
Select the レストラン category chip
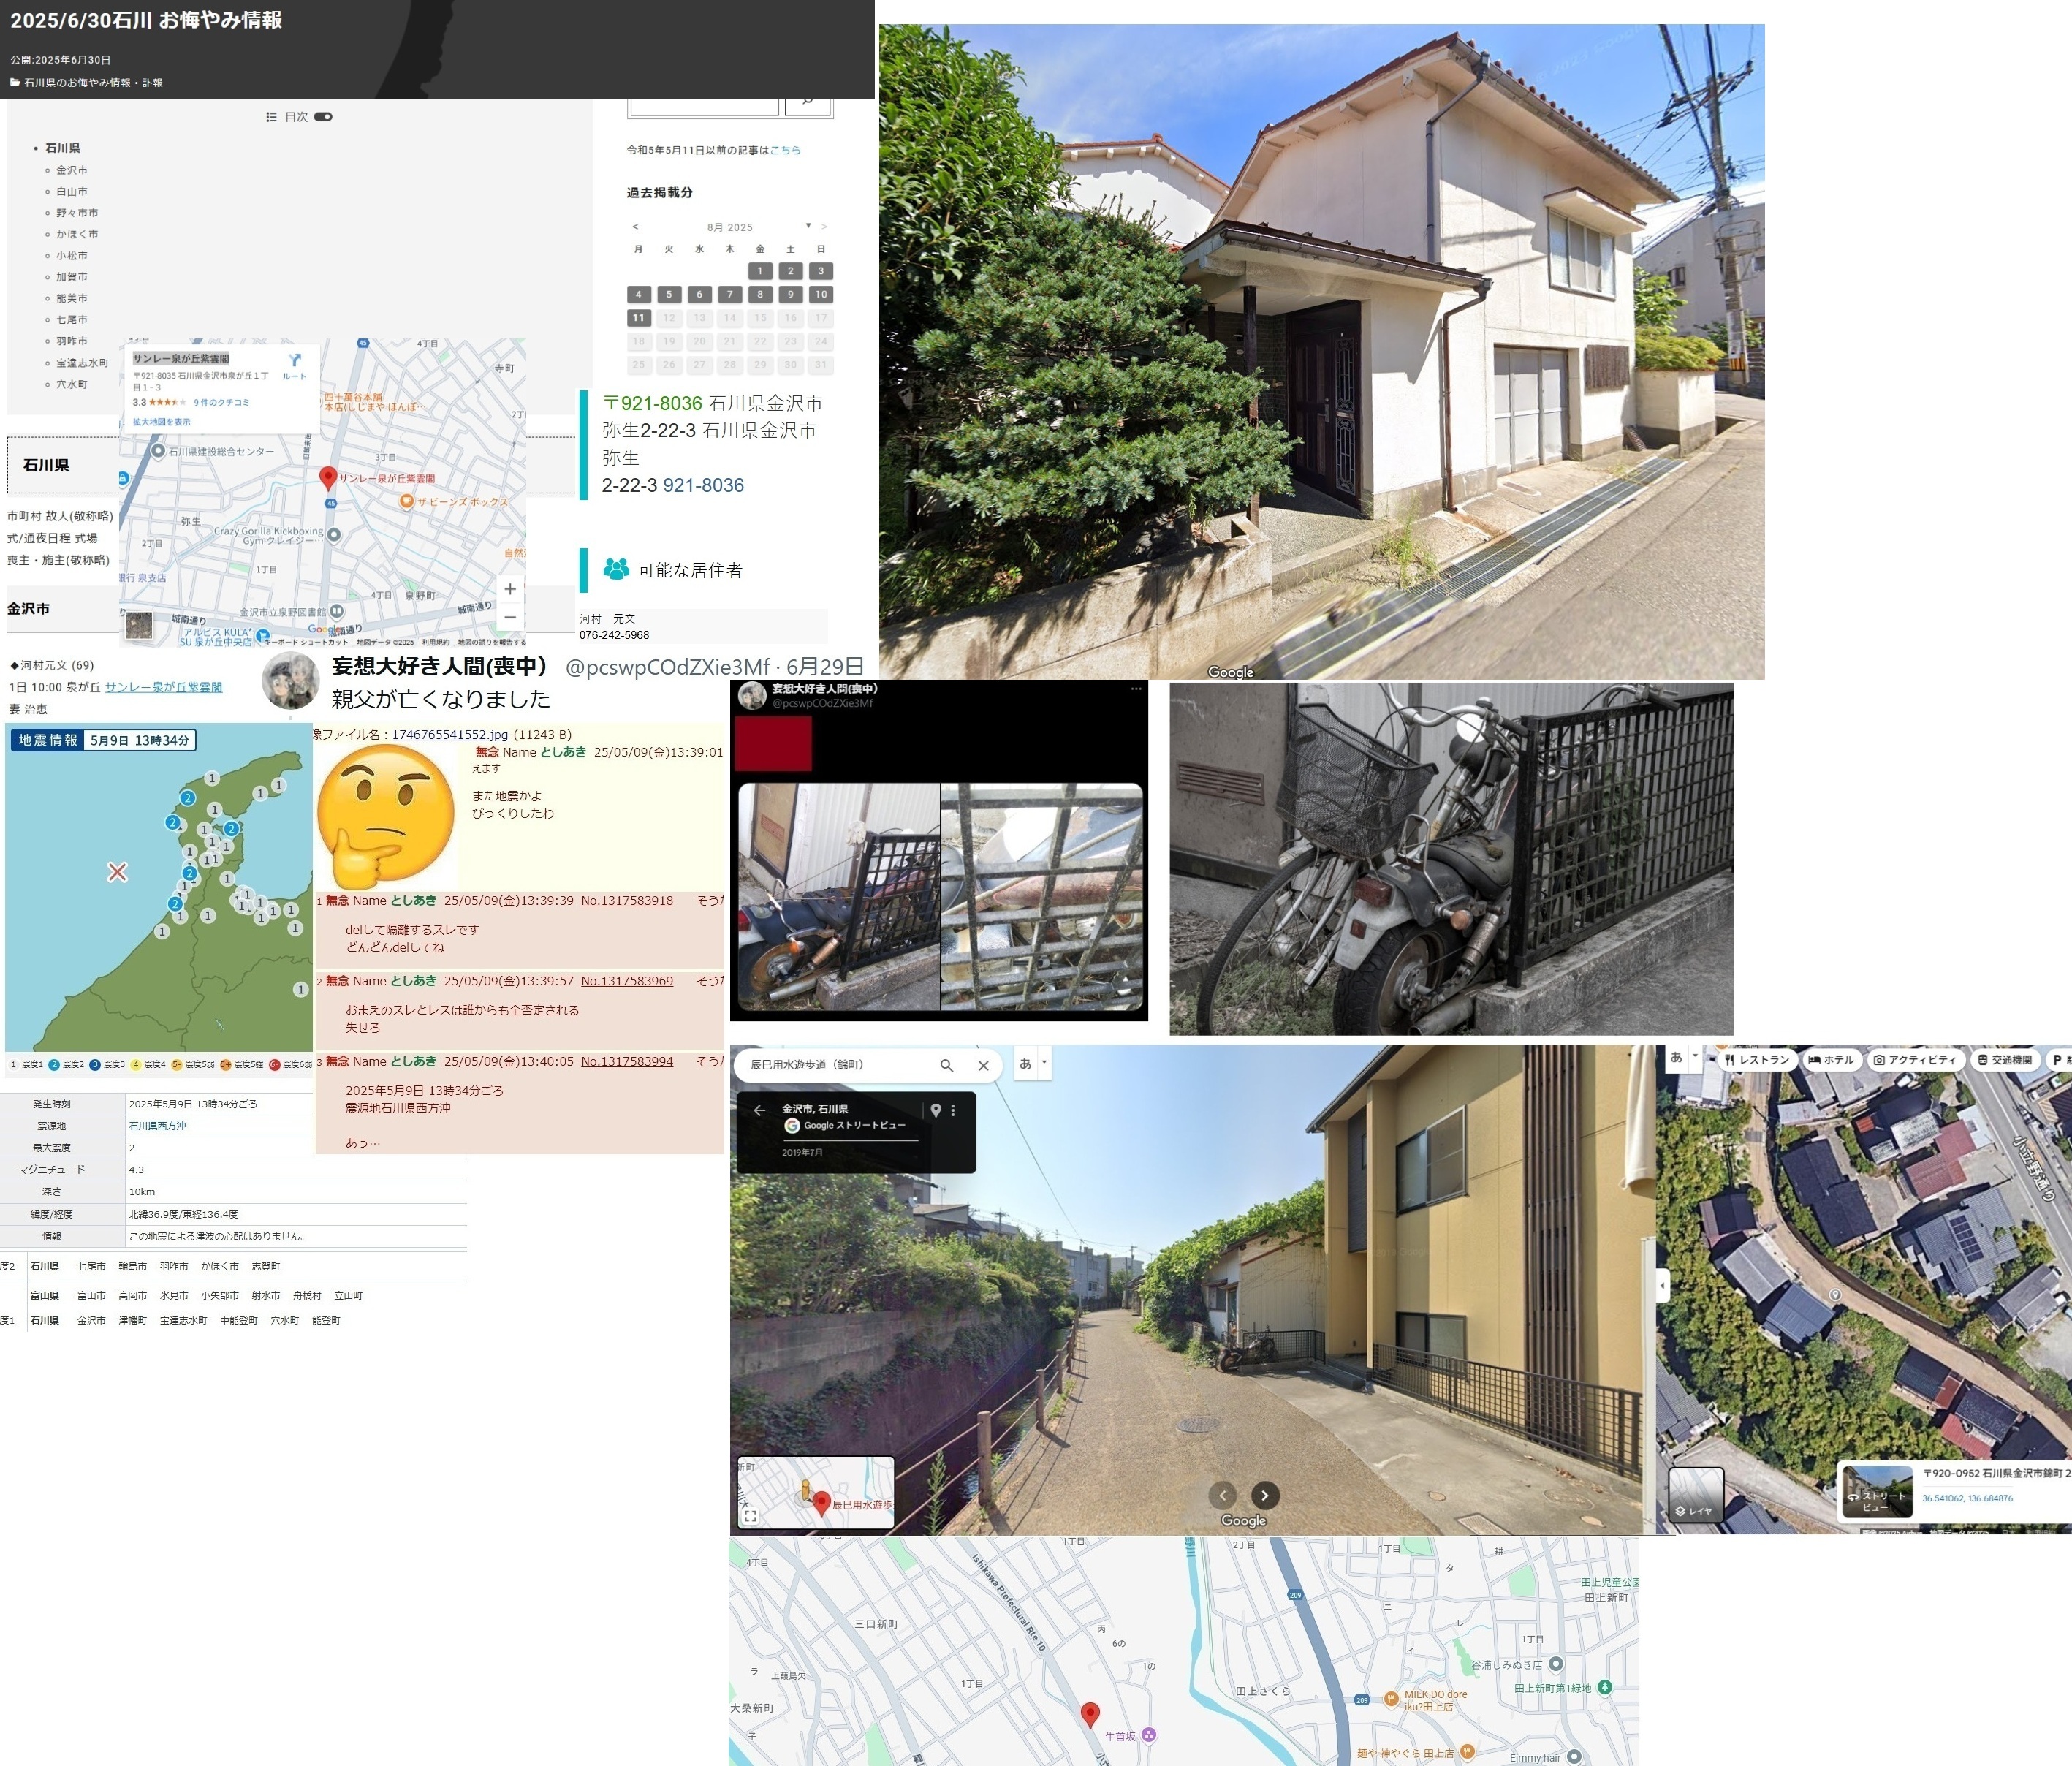(1756, 1060)
